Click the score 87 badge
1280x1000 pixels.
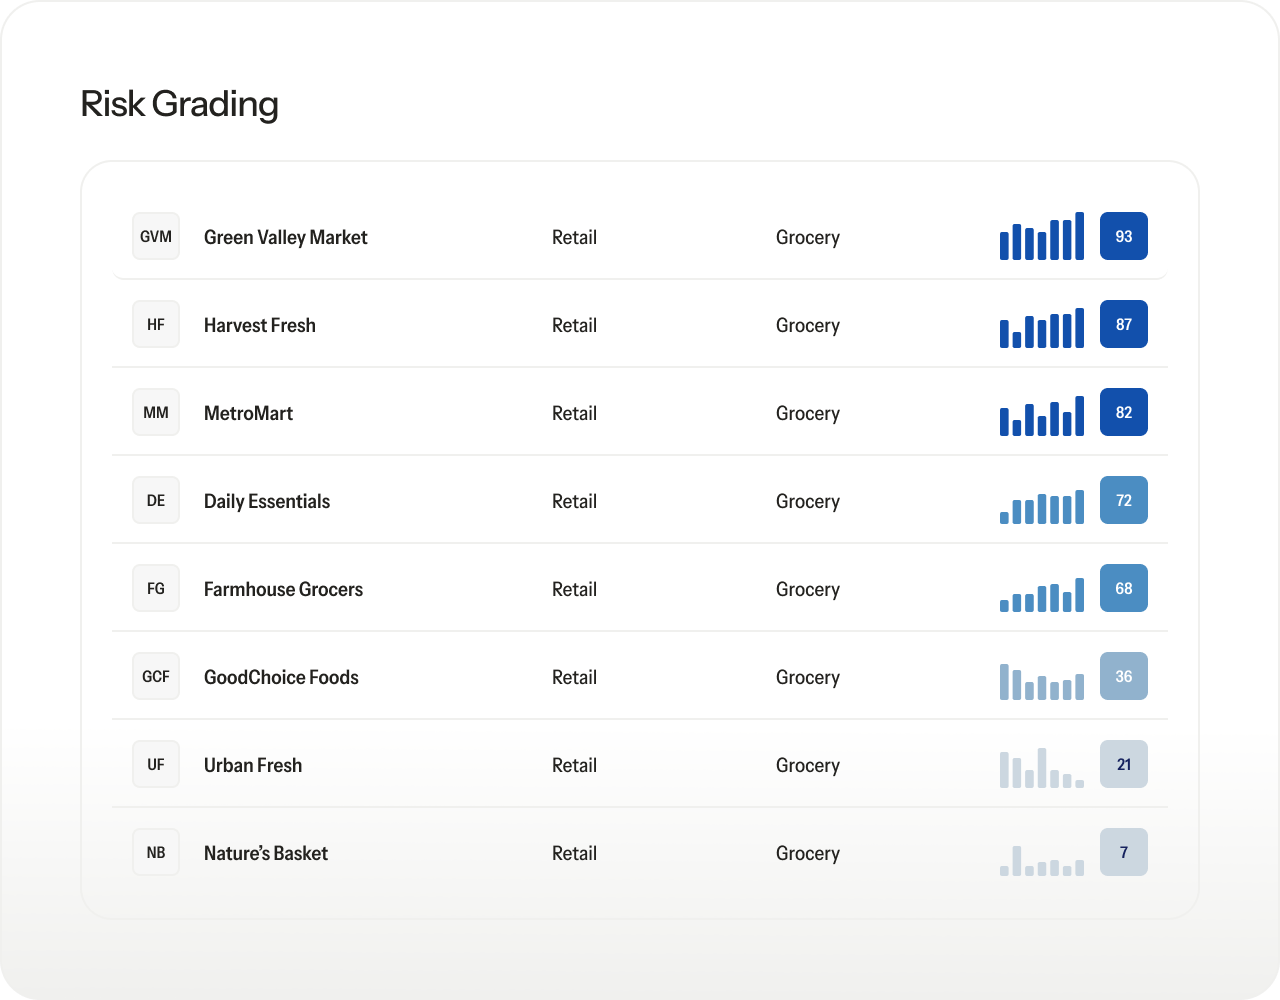(x=1123, y=325)
